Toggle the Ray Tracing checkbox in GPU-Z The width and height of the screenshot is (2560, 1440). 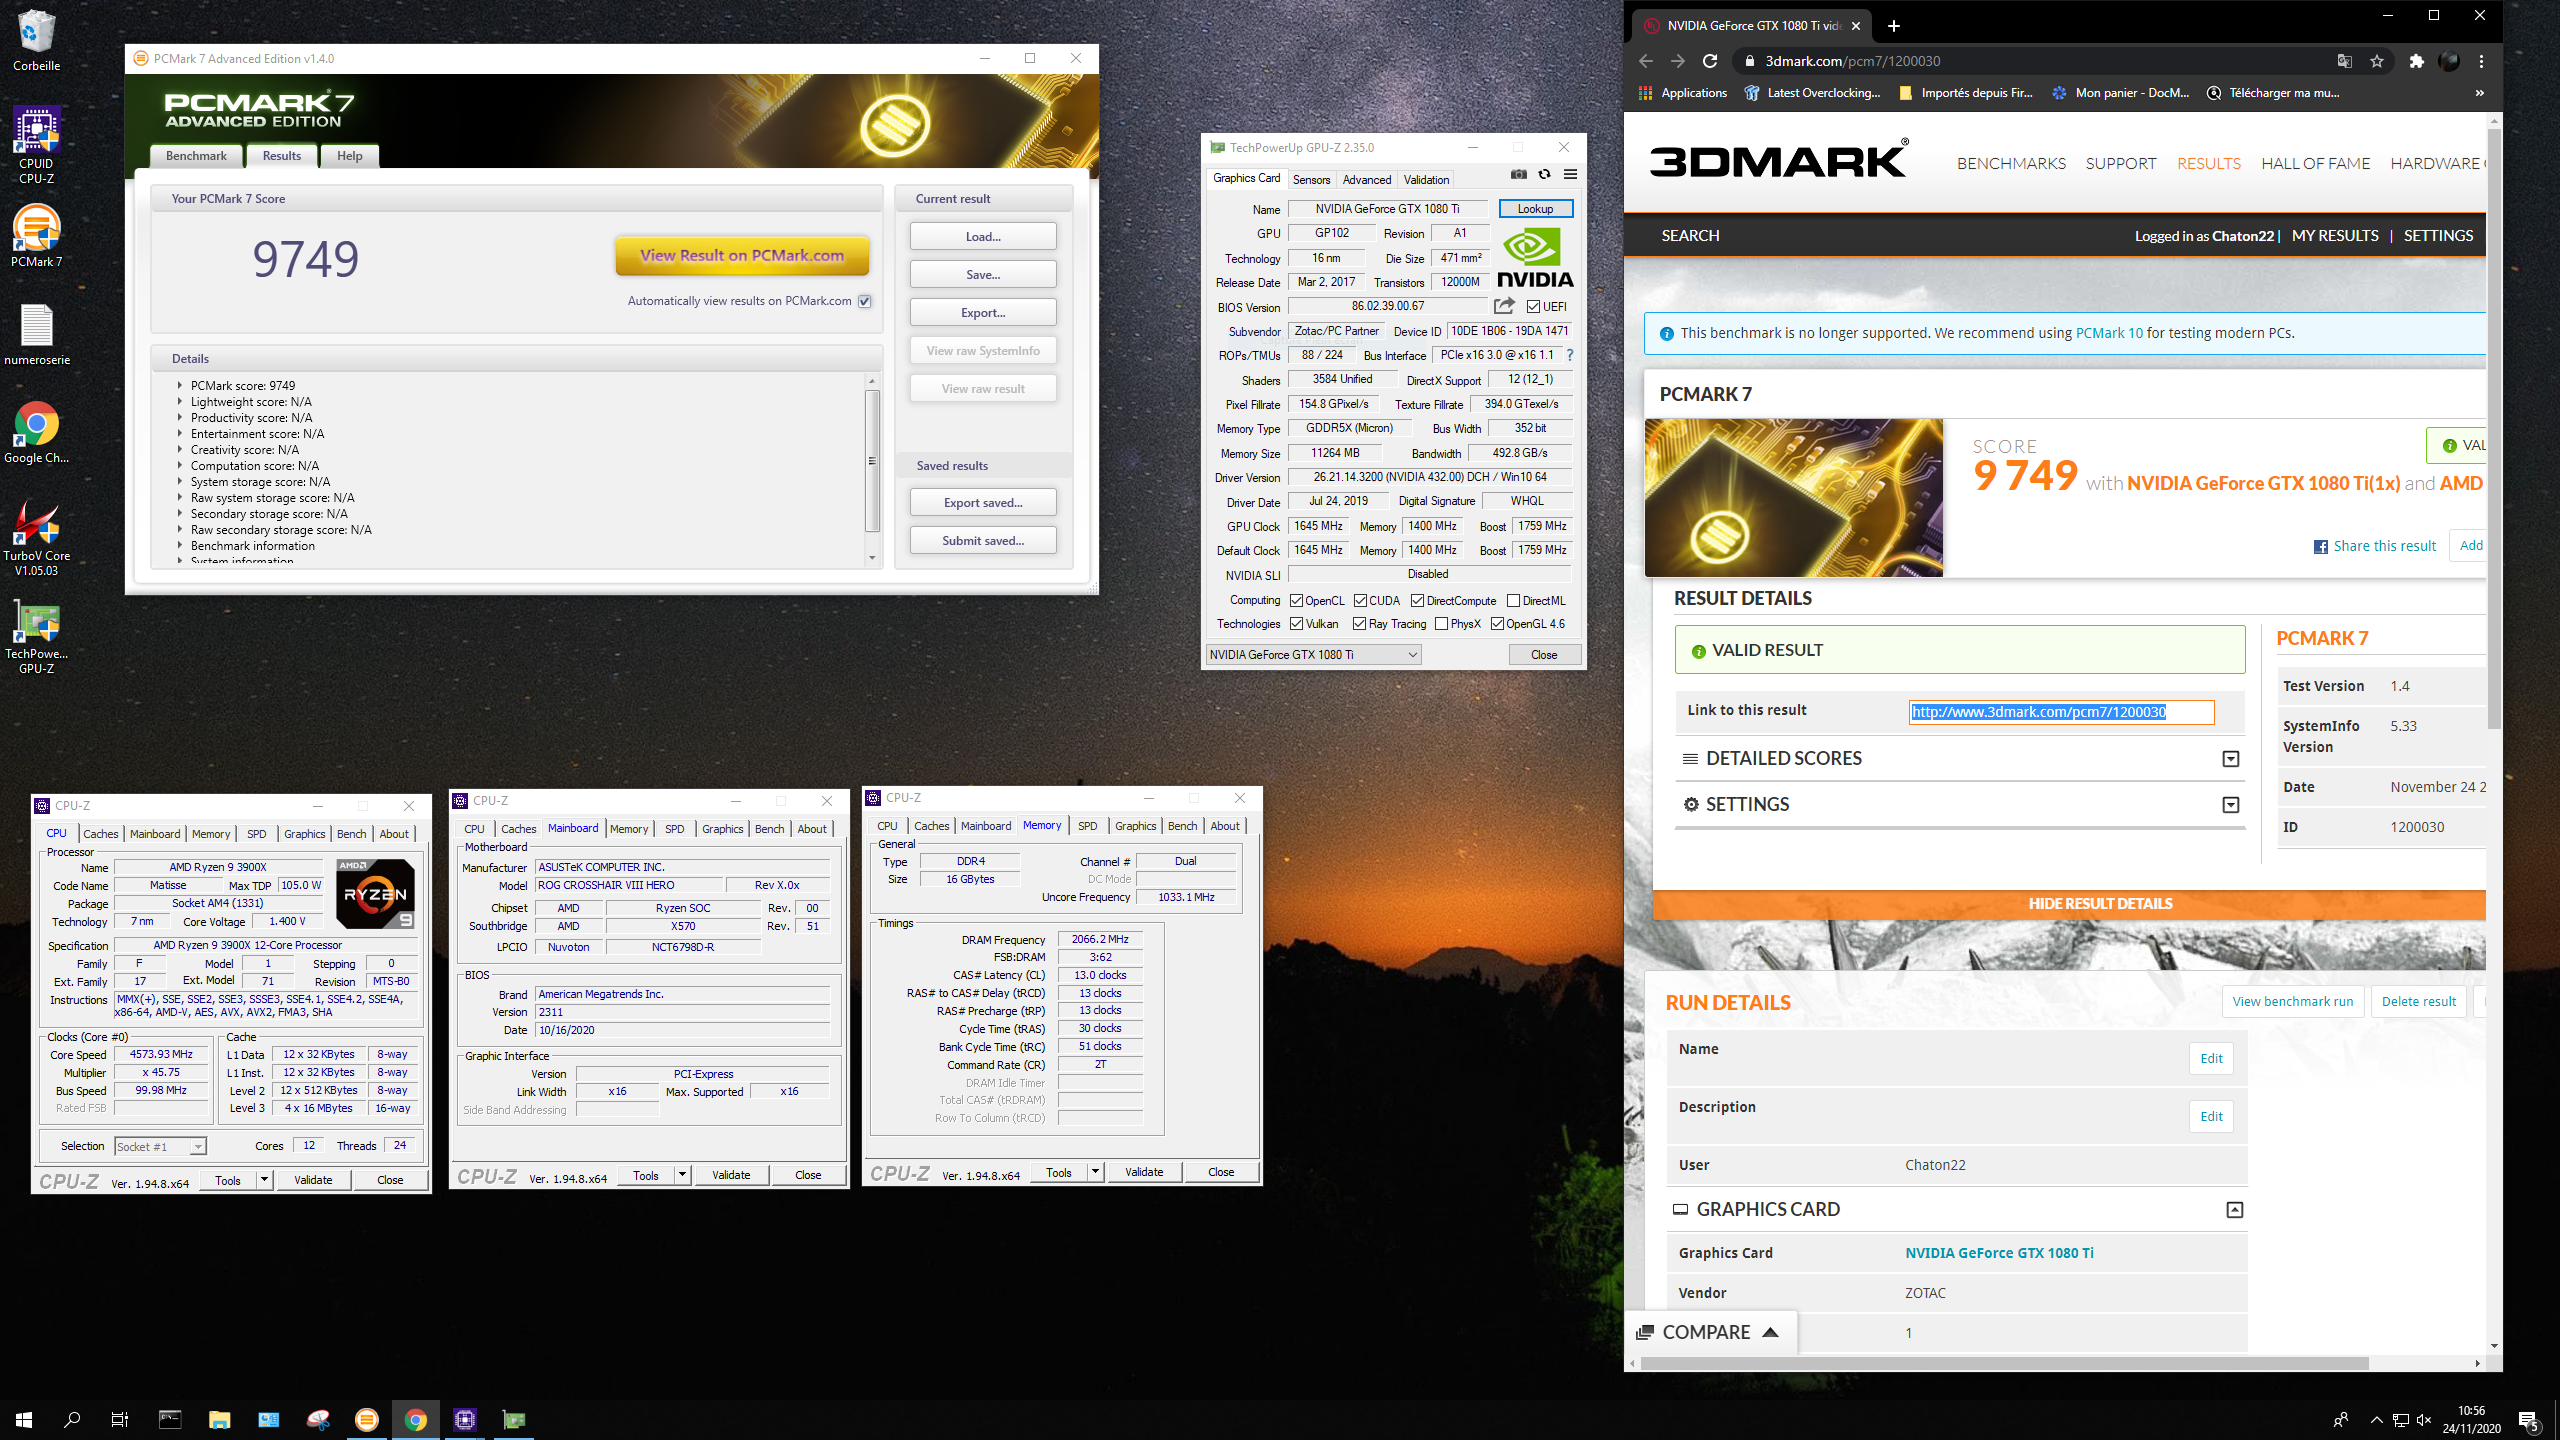[x=1359, y=624]
